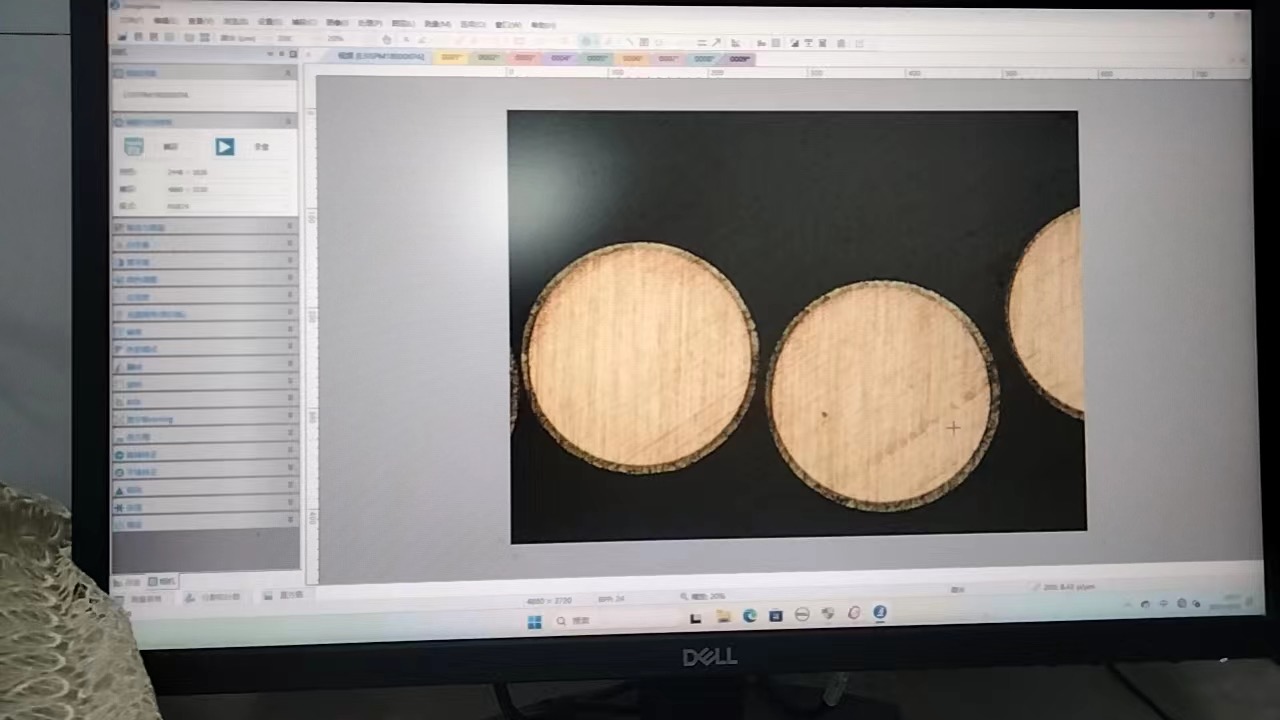
Task: Expand the last sidebar section row
Action: 206,524
